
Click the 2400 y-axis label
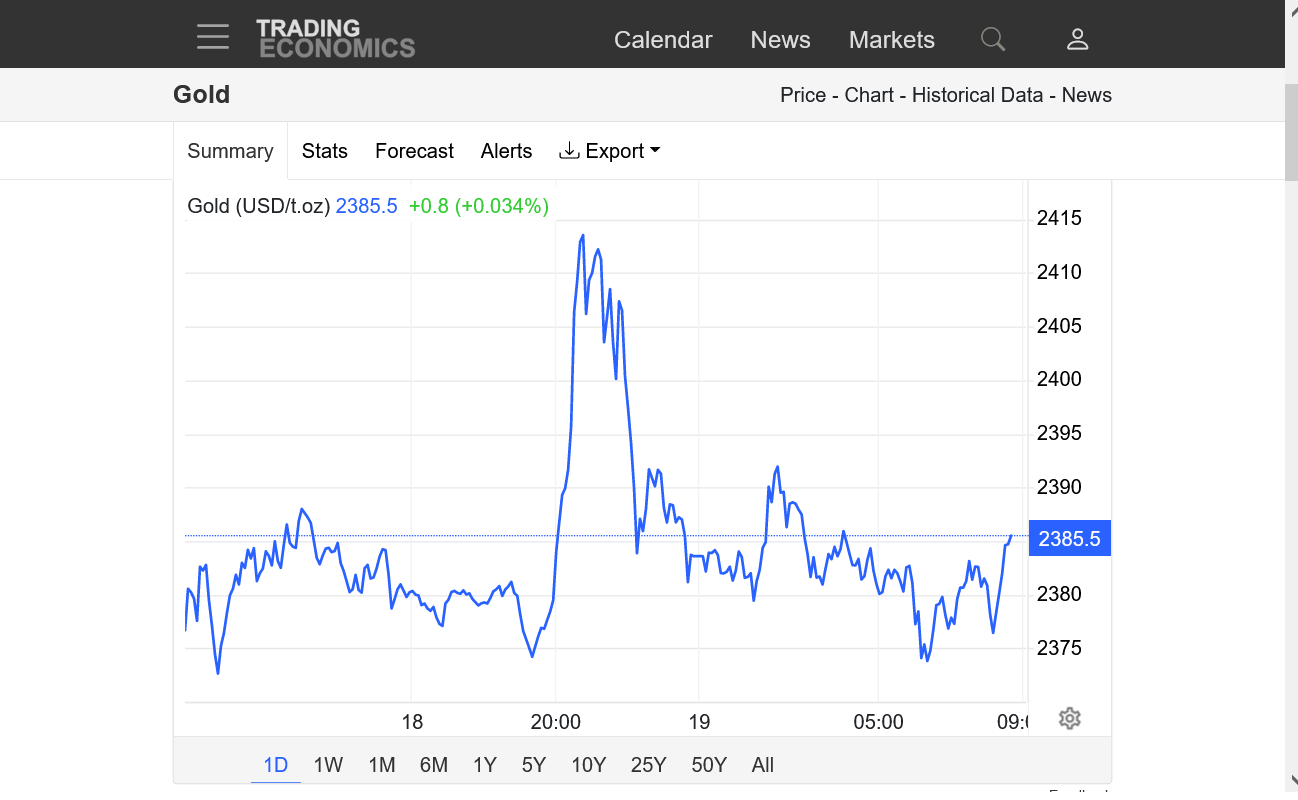(1059, 379)
